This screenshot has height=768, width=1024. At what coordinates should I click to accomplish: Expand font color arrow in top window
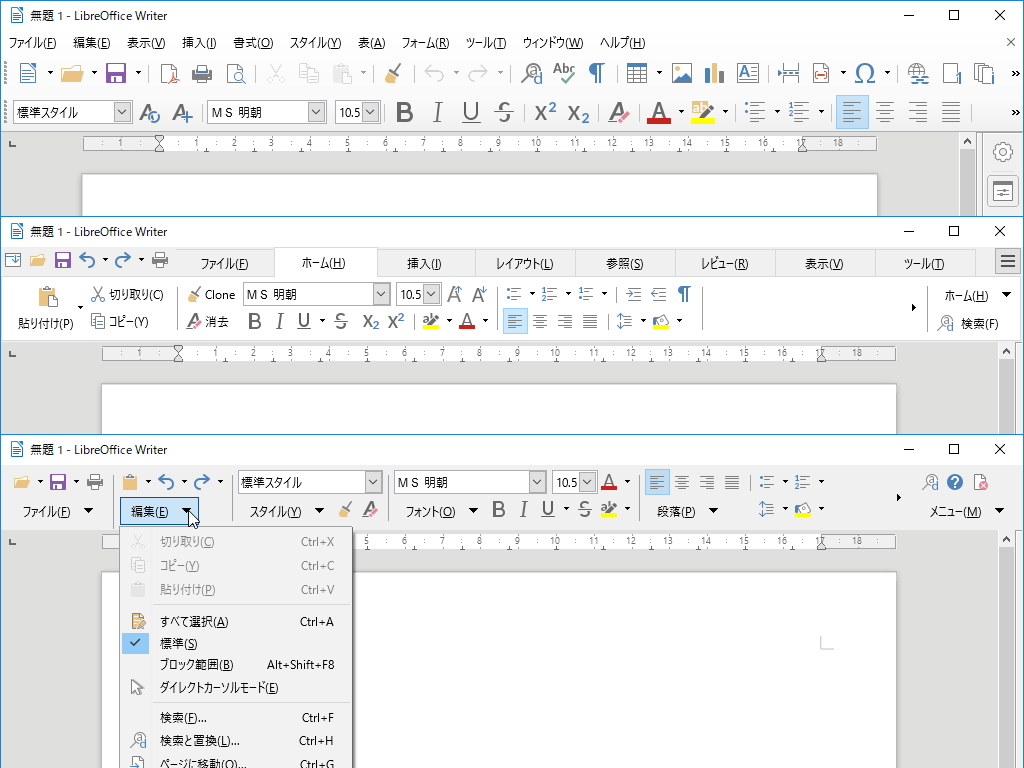click(x=681, y=112)
